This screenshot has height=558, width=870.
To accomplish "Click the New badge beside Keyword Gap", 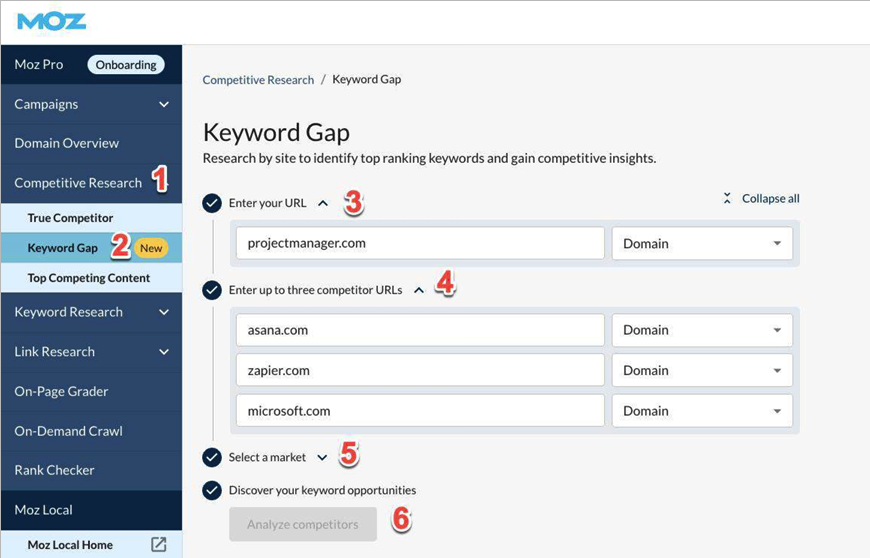I will (x=152, y=248).
